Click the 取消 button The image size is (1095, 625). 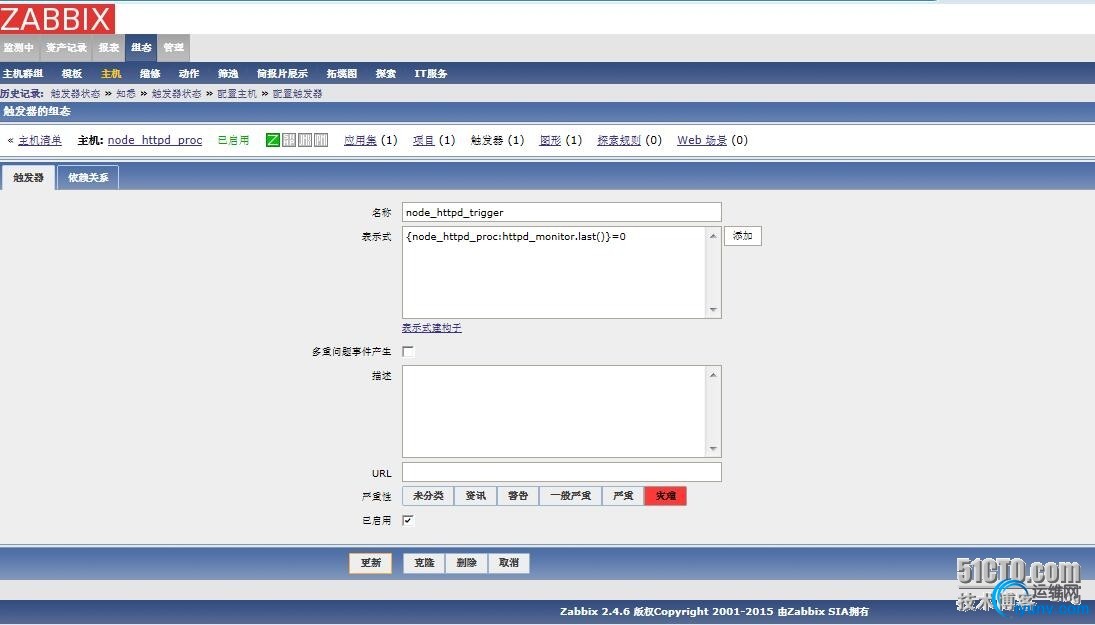point(509,563)
